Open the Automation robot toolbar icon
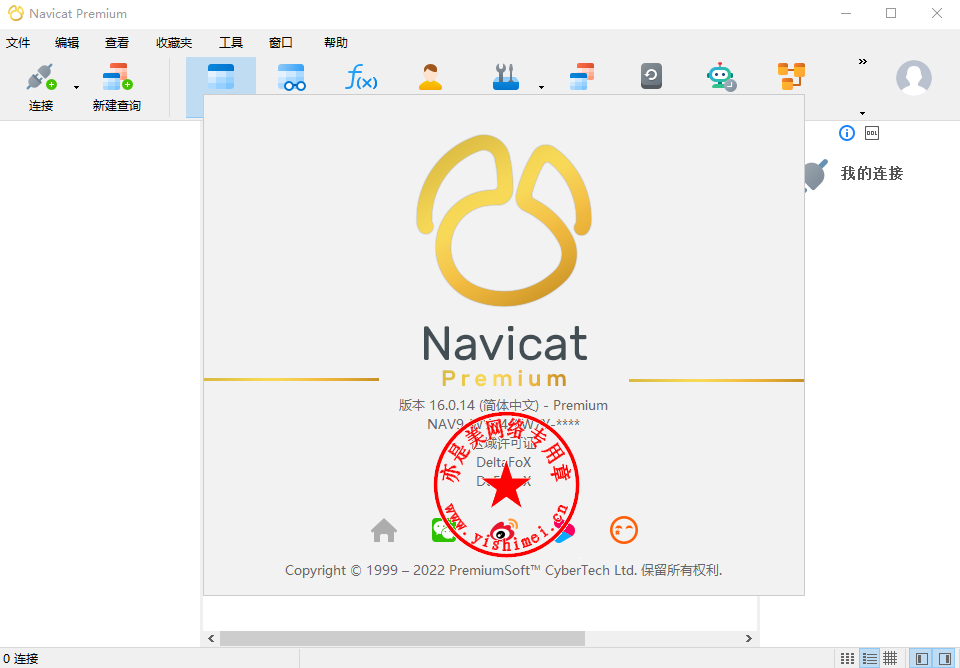Screen dimensions: 960x668 [x=721, y=77]
